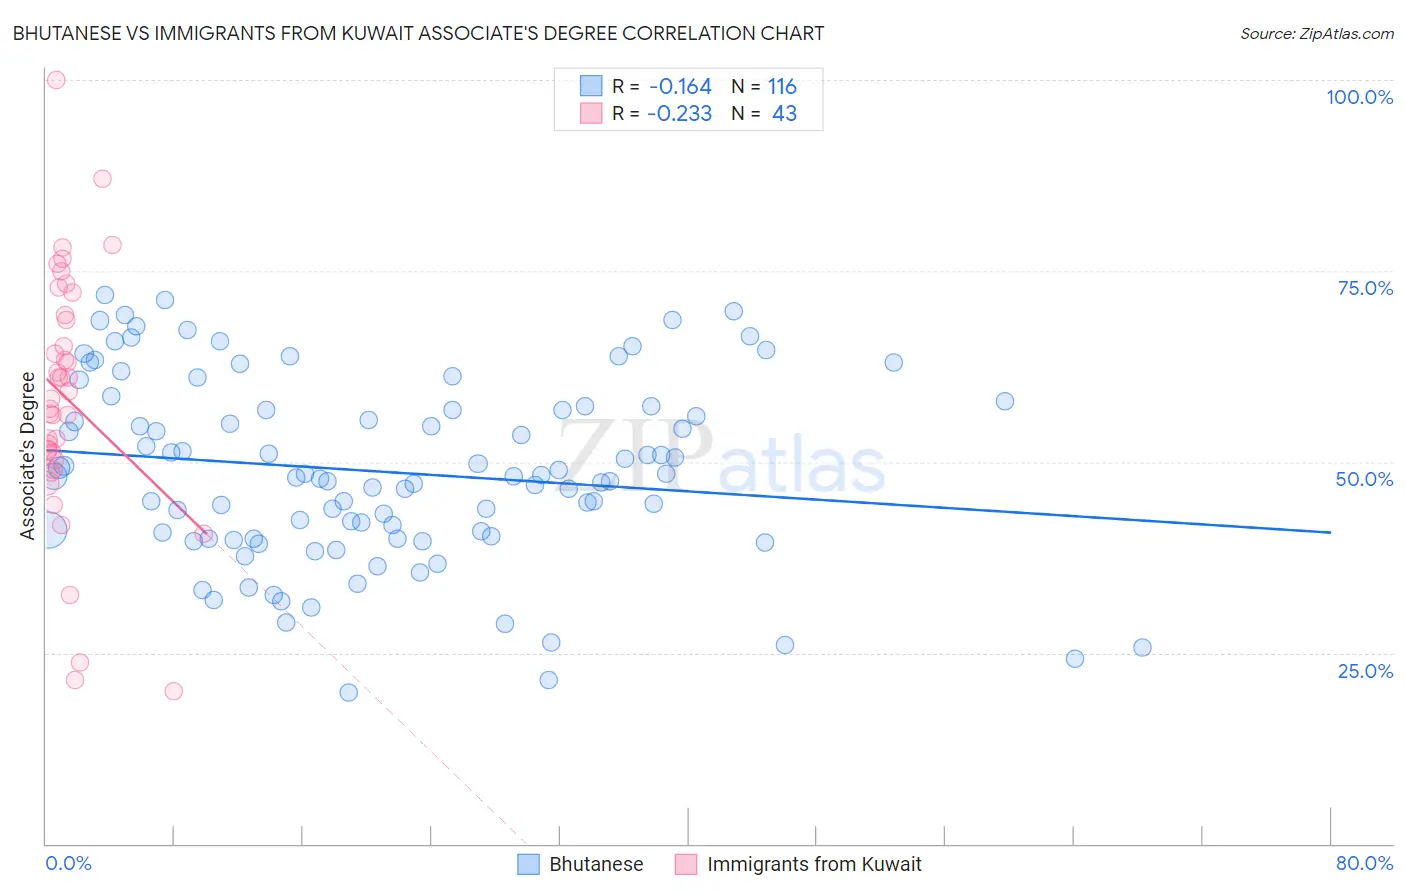
Task: Select the Bhutanese legend label
Action: 596,864
